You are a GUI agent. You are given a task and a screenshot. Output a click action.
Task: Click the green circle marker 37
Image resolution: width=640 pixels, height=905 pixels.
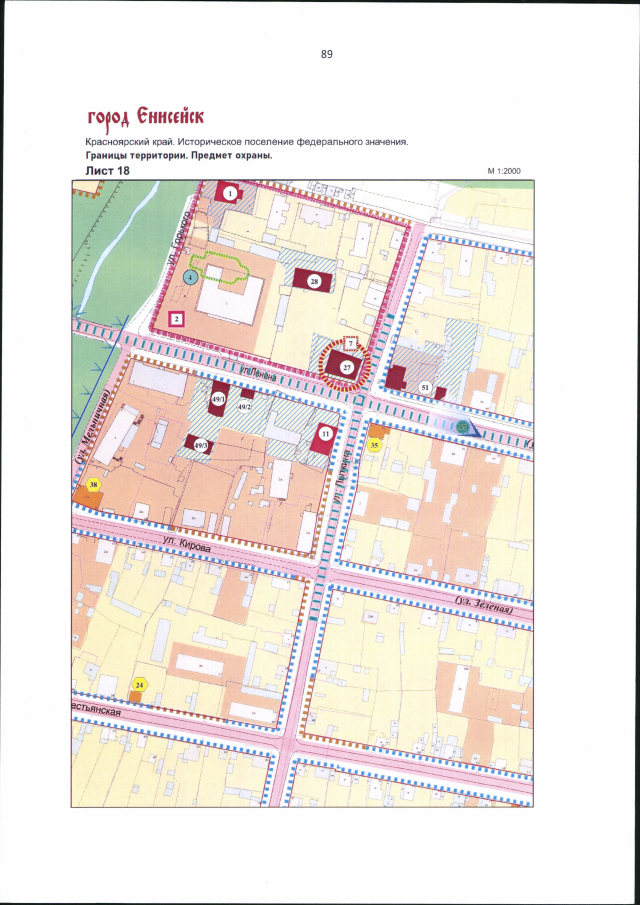[x=462, y=427]
